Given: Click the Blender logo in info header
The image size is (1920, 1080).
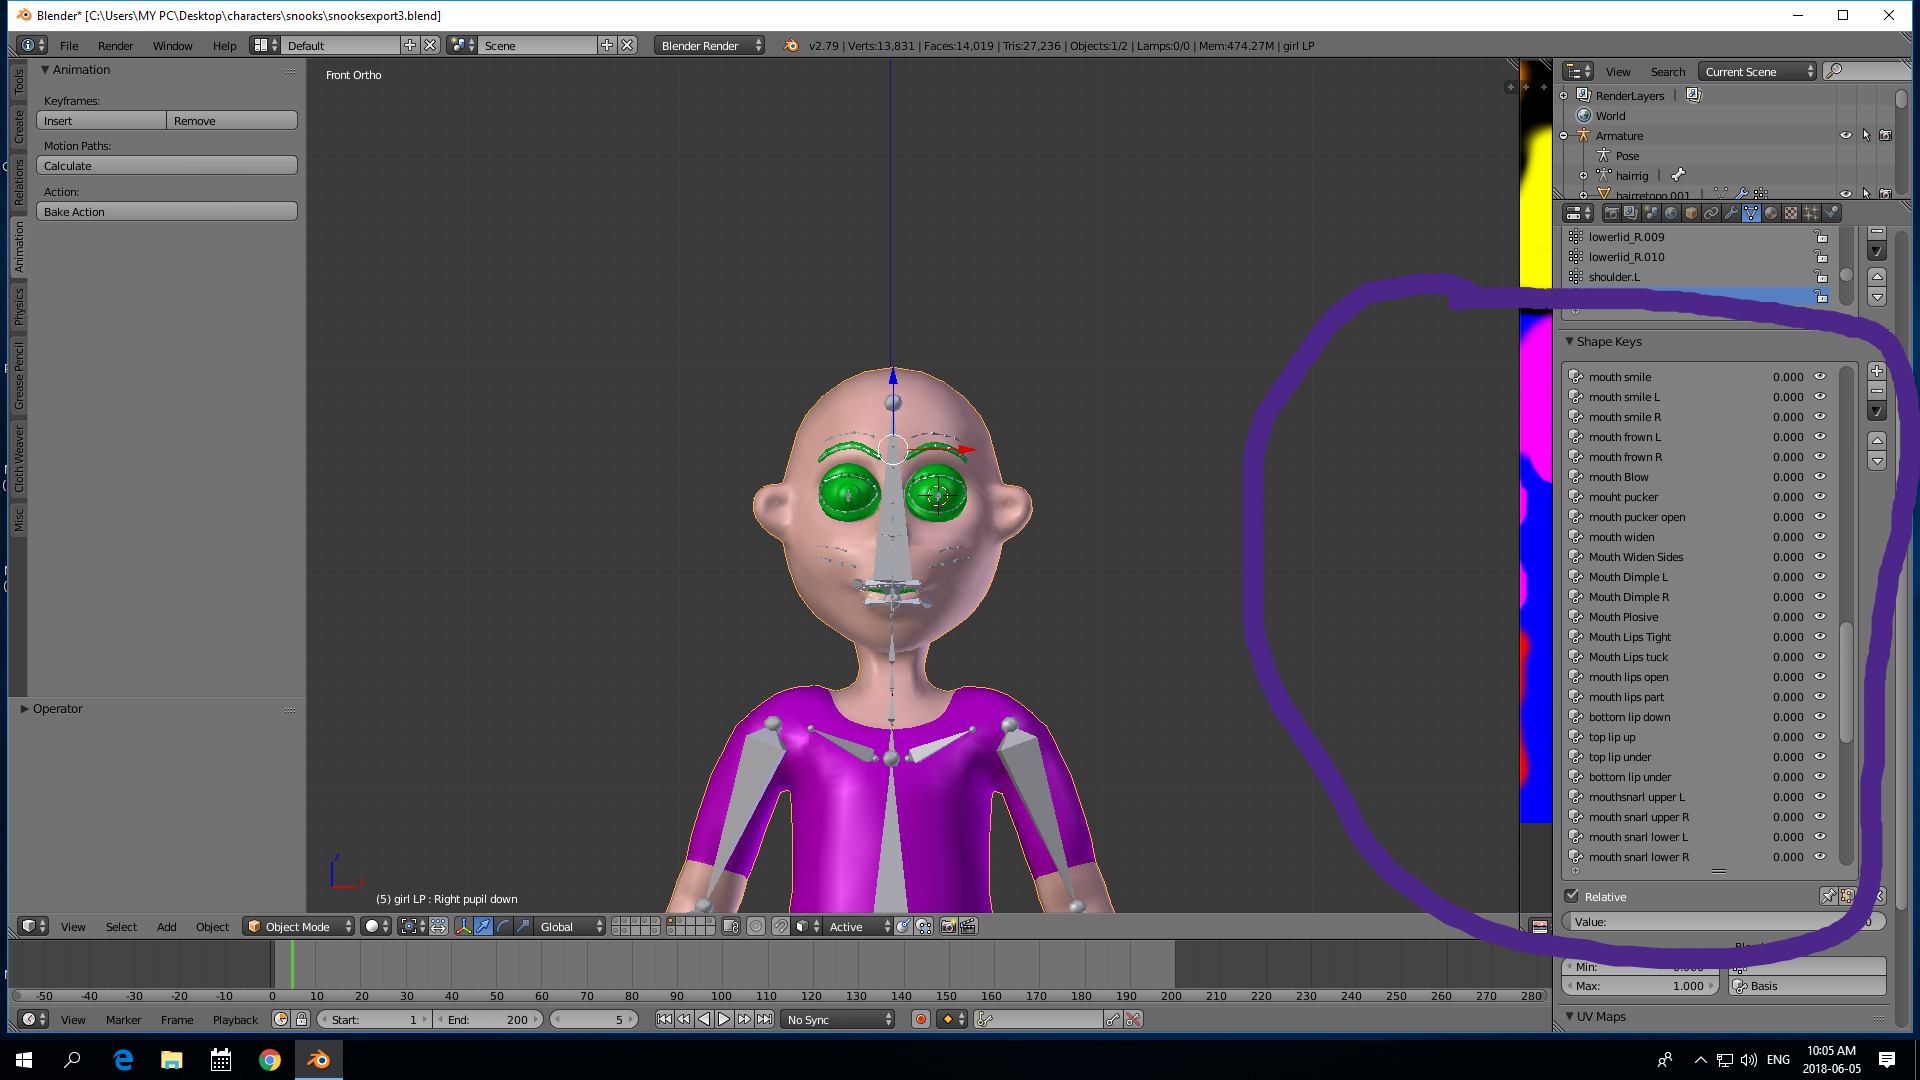Looking at the screenshot, I should (x=791, y=46).
